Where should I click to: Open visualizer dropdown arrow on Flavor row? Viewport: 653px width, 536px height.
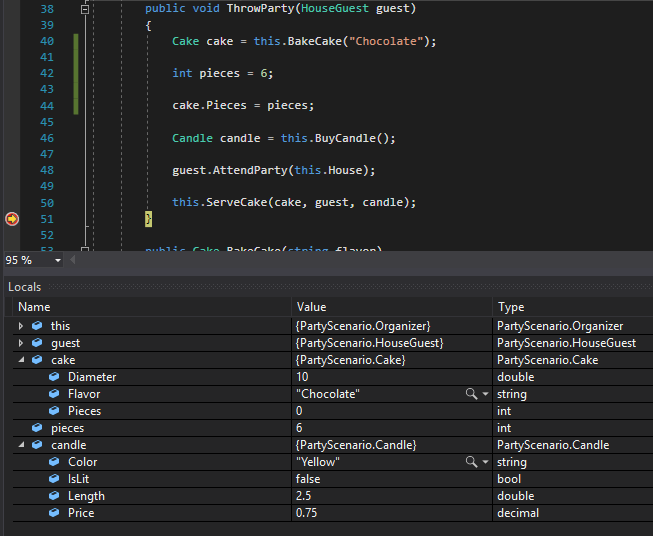click(x=485, y=394)
